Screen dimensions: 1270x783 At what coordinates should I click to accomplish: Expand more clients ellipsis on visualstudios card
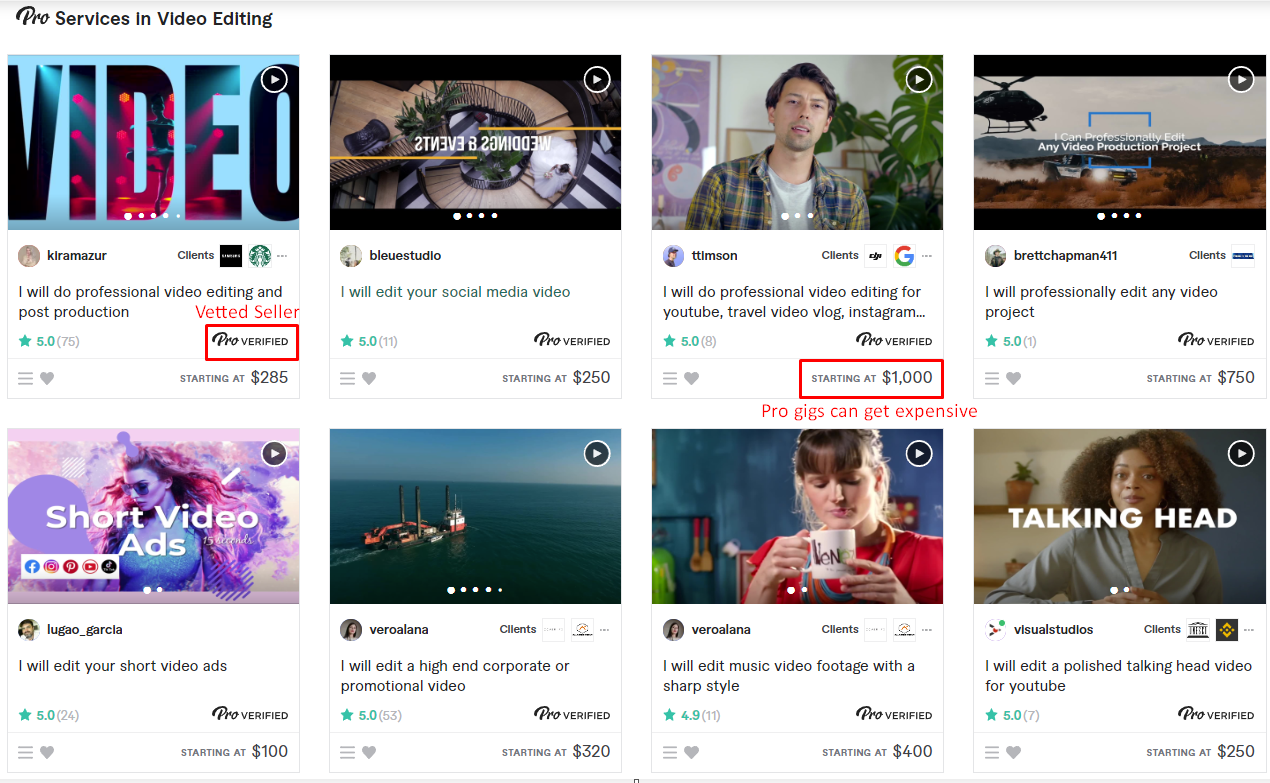[1249, 630]
